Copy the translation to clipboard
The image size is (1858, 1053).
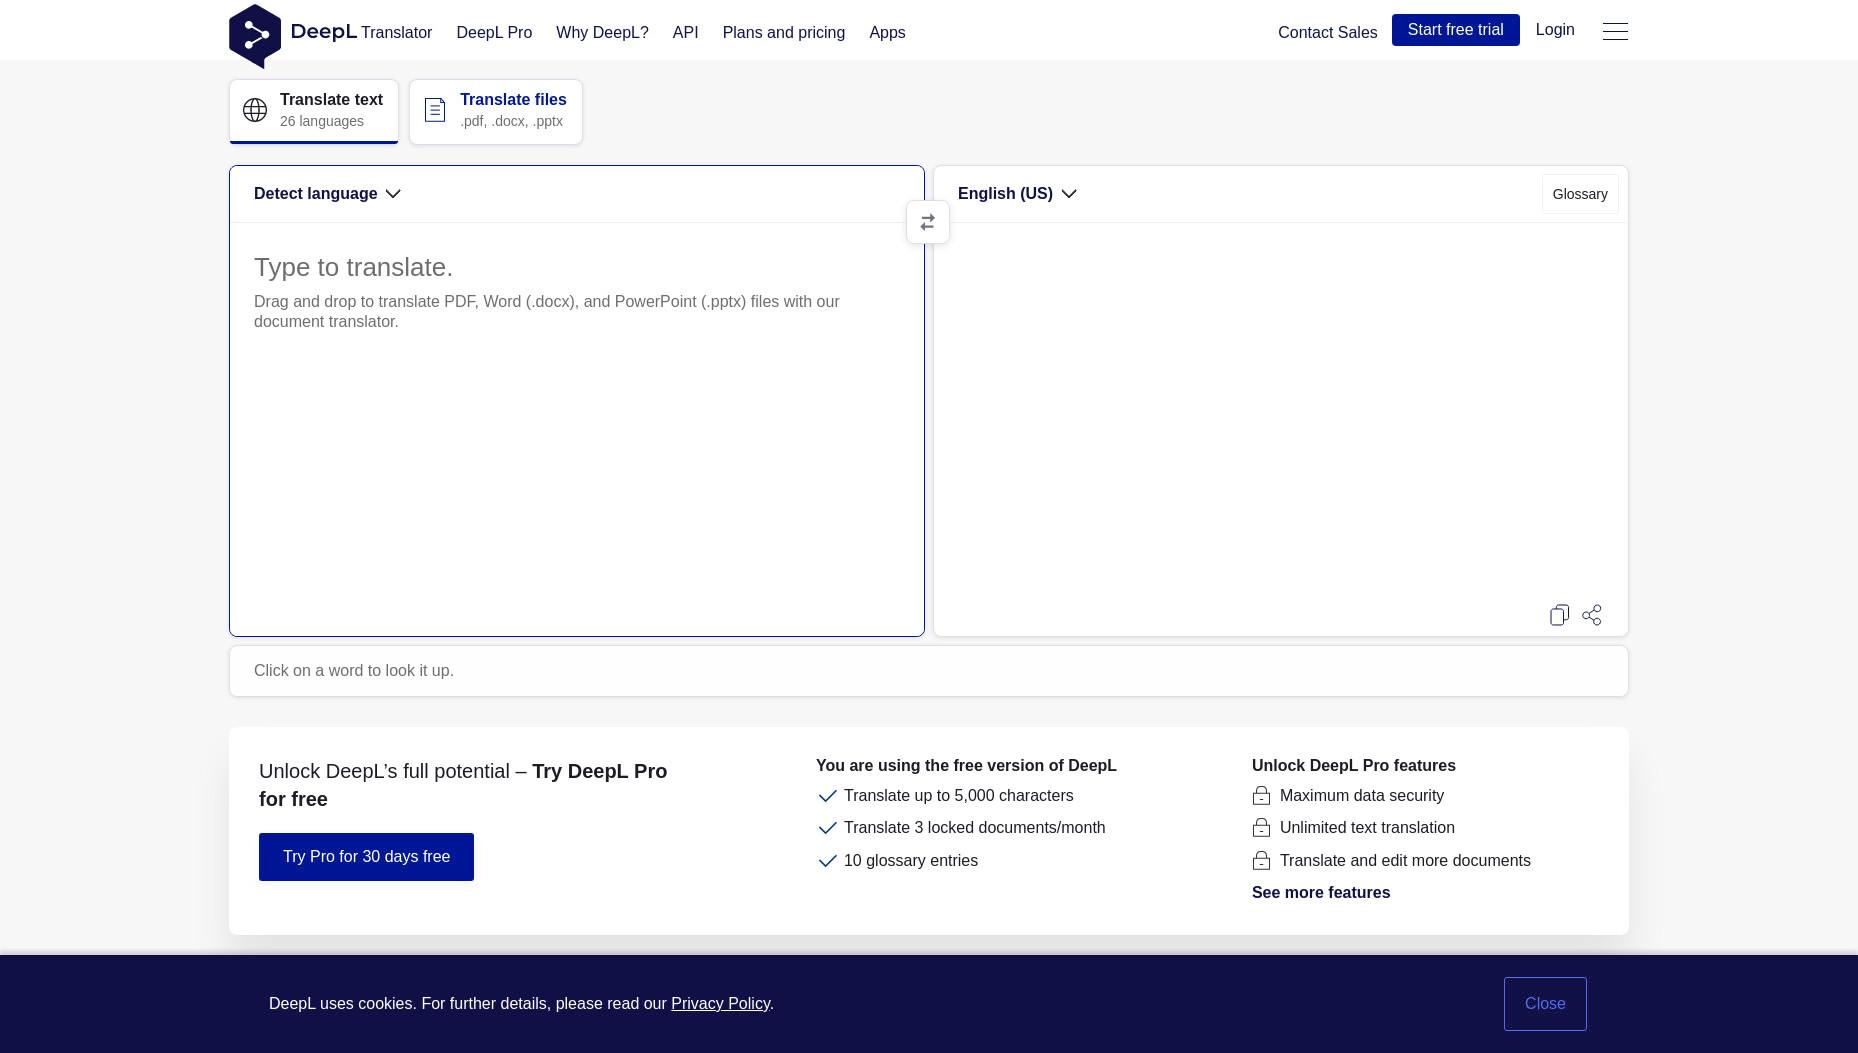1559,615
